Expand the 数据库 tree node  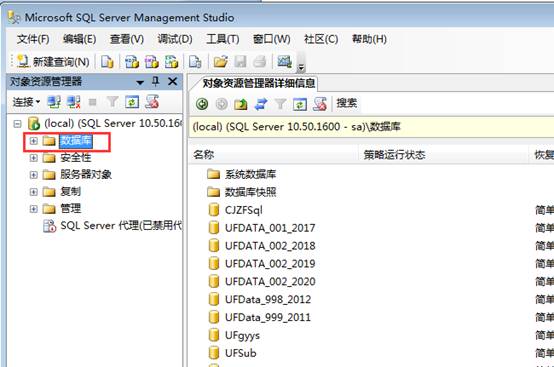(x=34, y=141)
